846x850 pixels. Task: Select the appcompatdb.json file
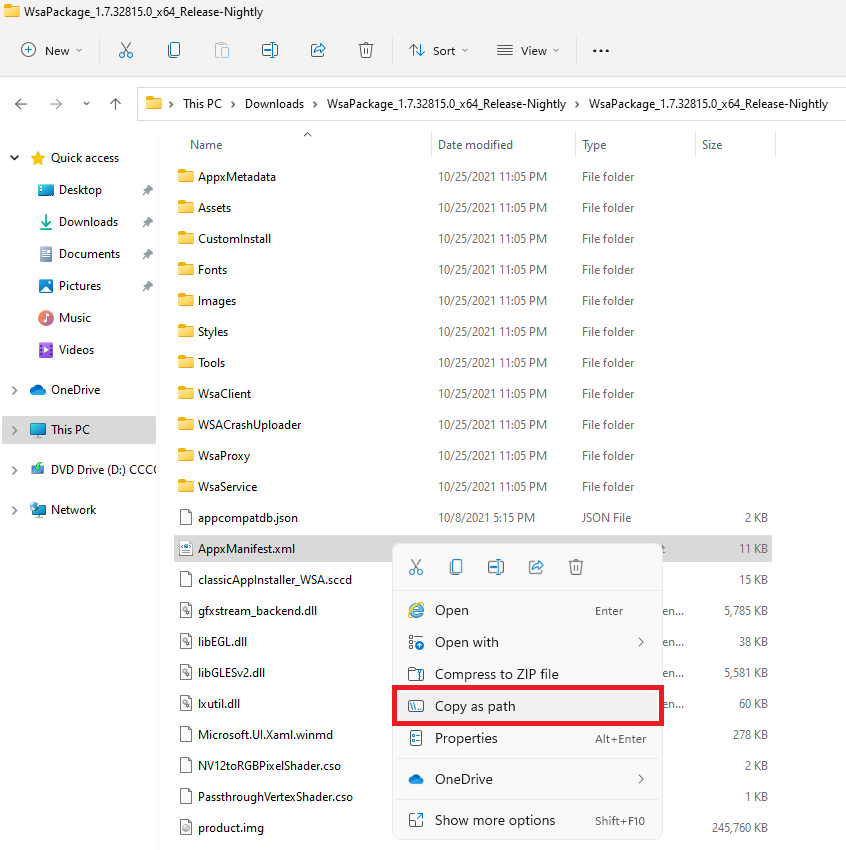coord(247,518)
